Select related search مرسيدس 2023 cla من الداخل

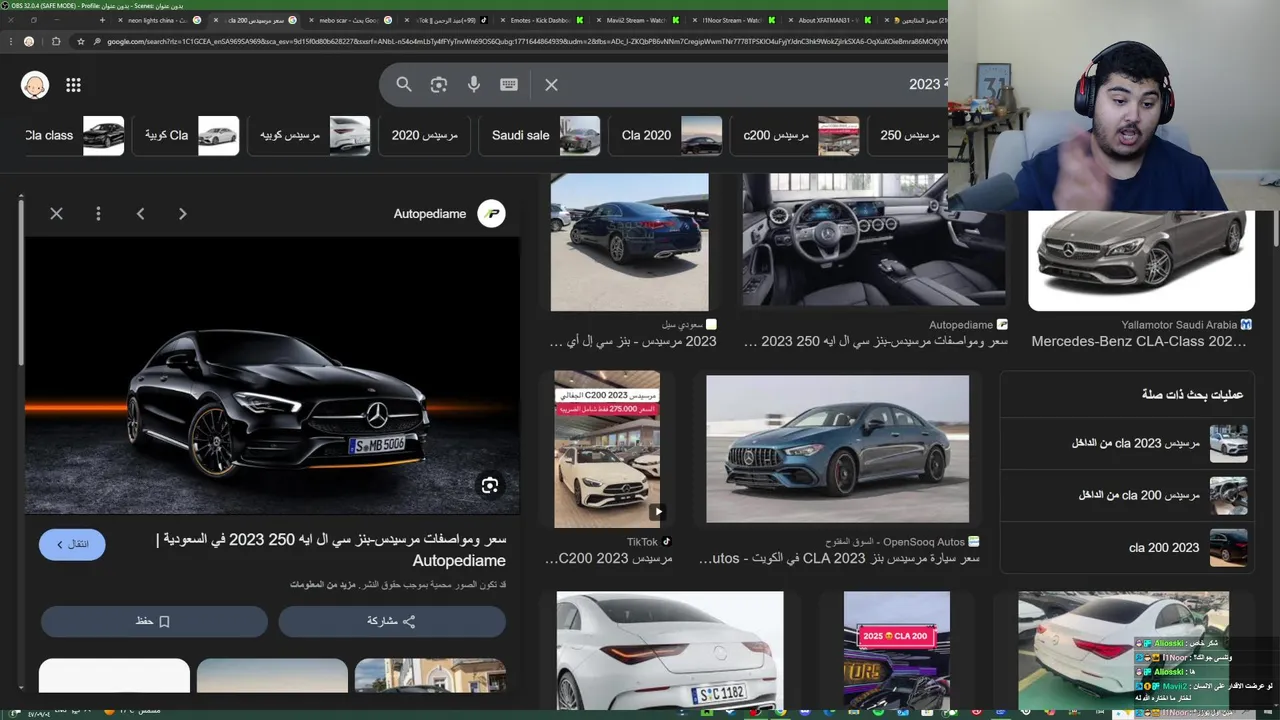1127,443
